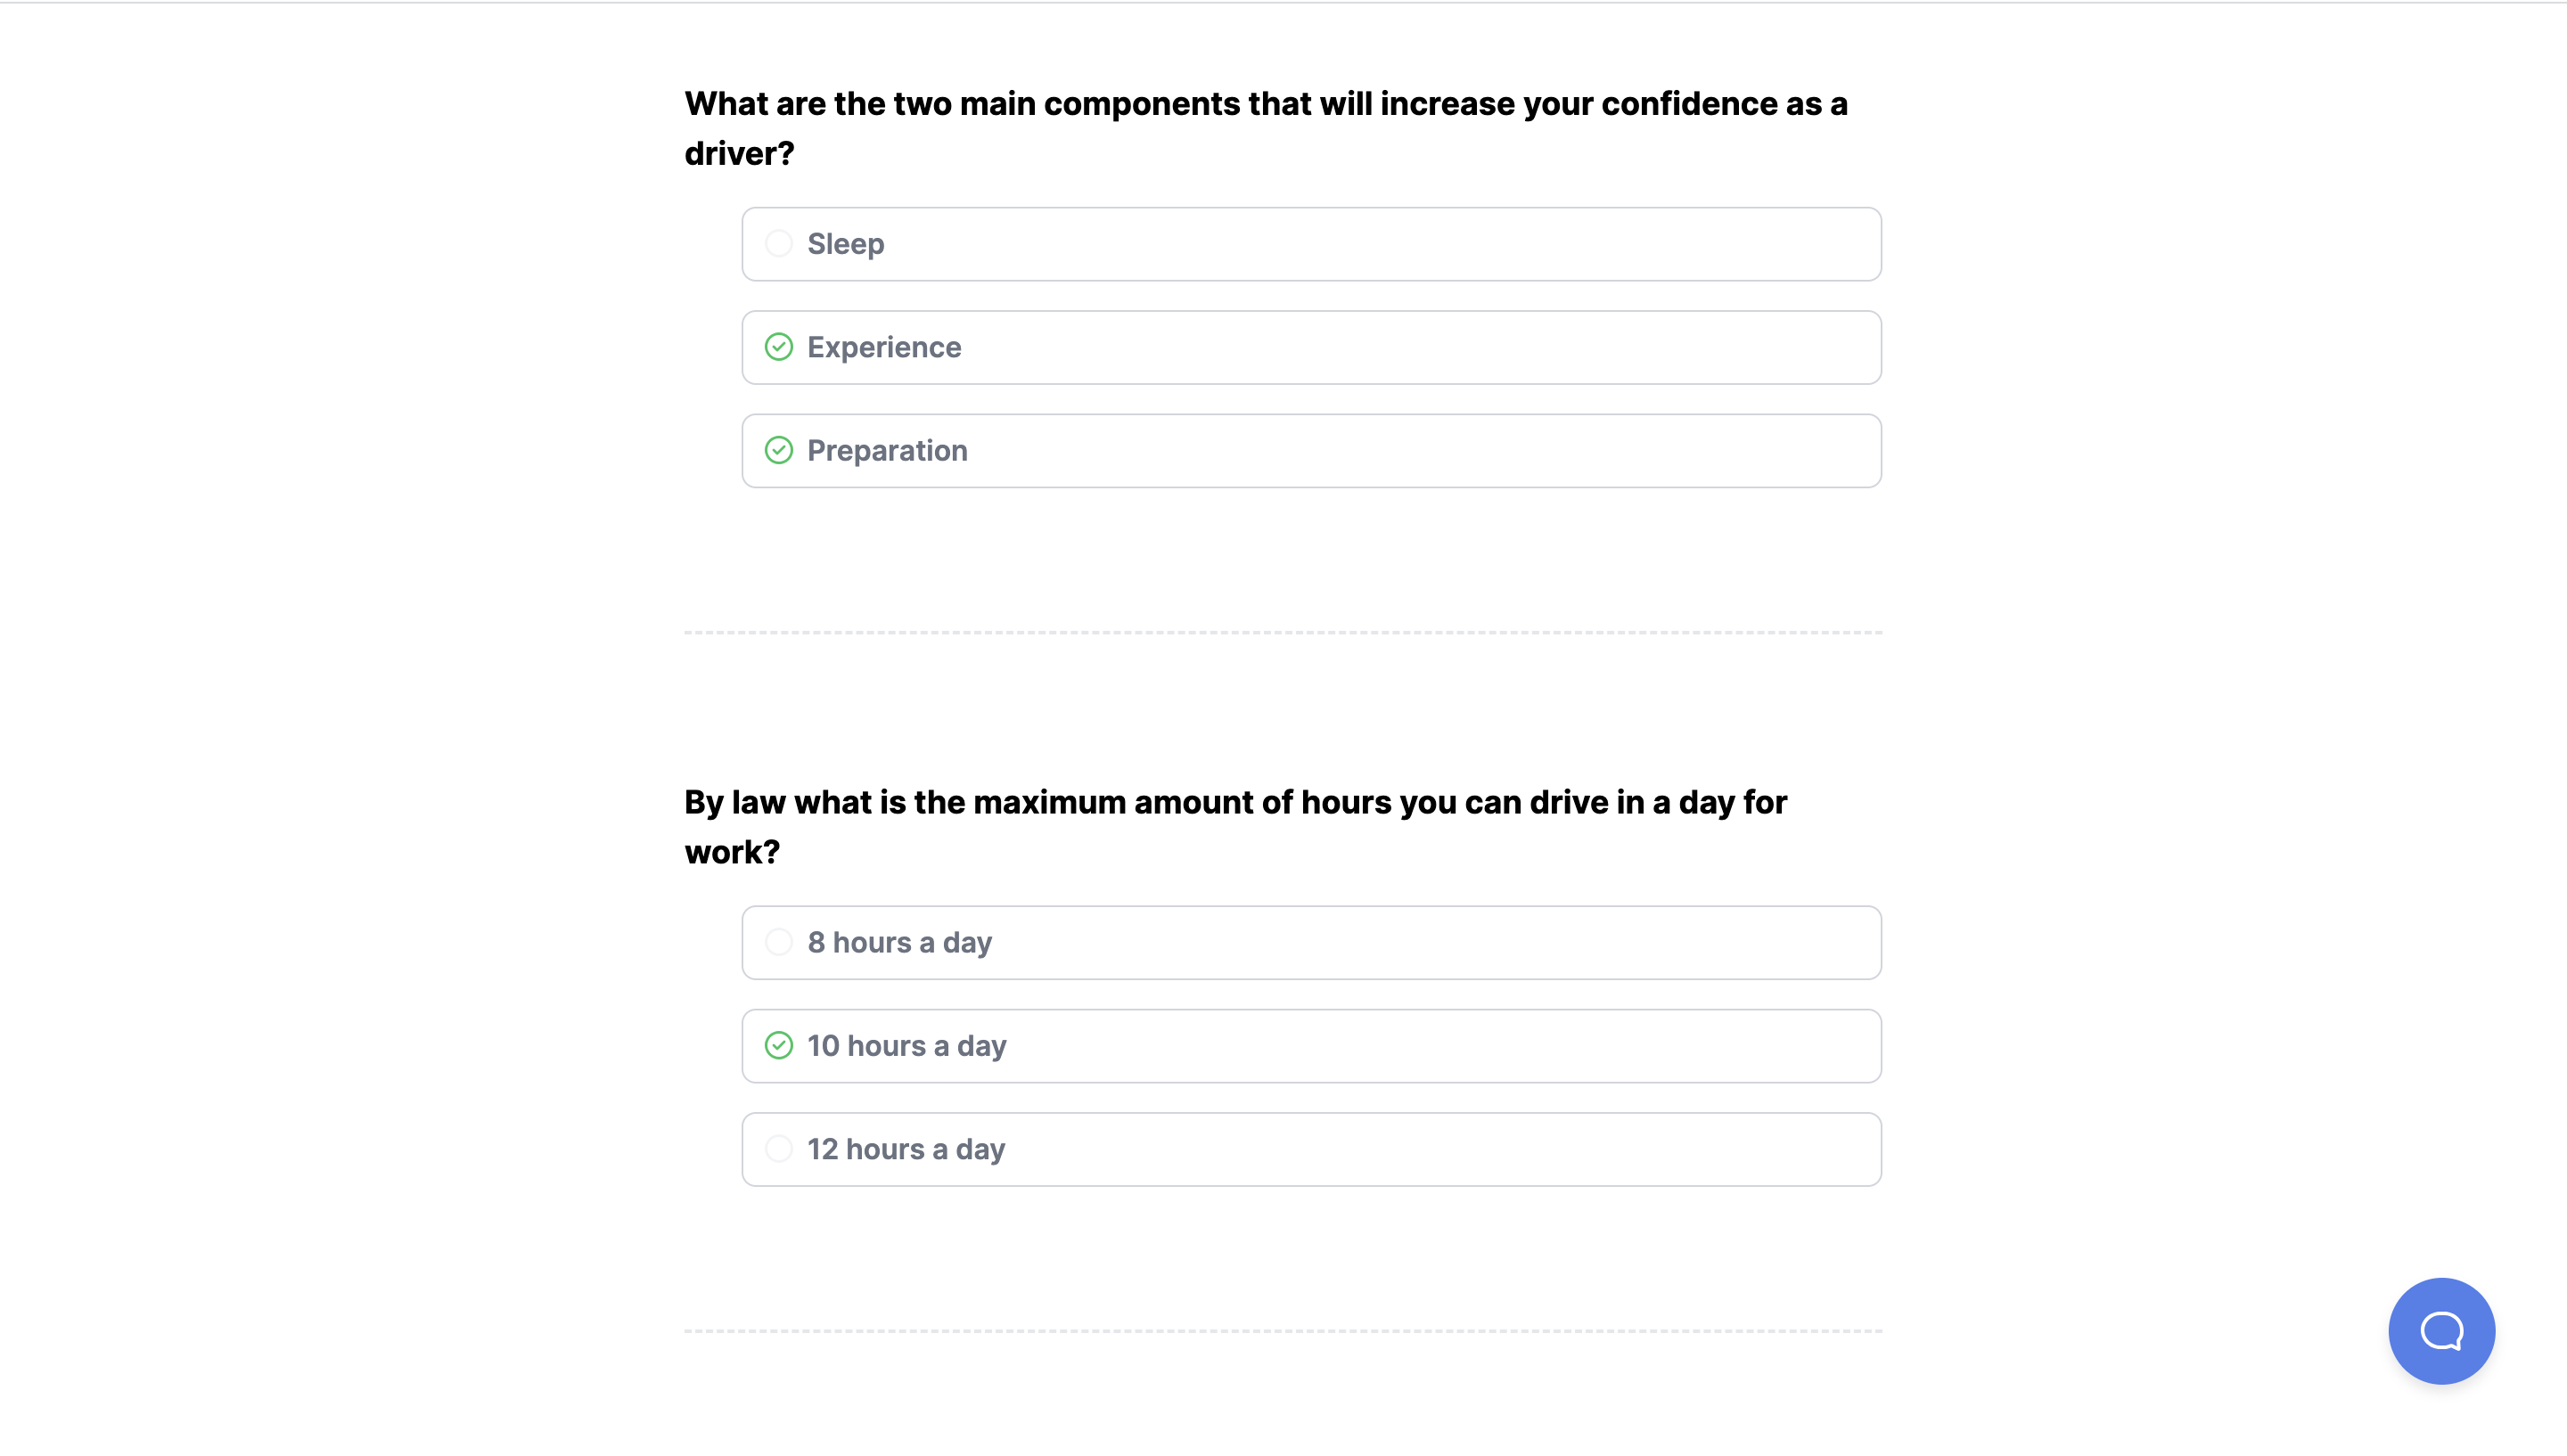Click the "Sleep" answer label text
The image size is (2567, 1456).
coord(845,244)
